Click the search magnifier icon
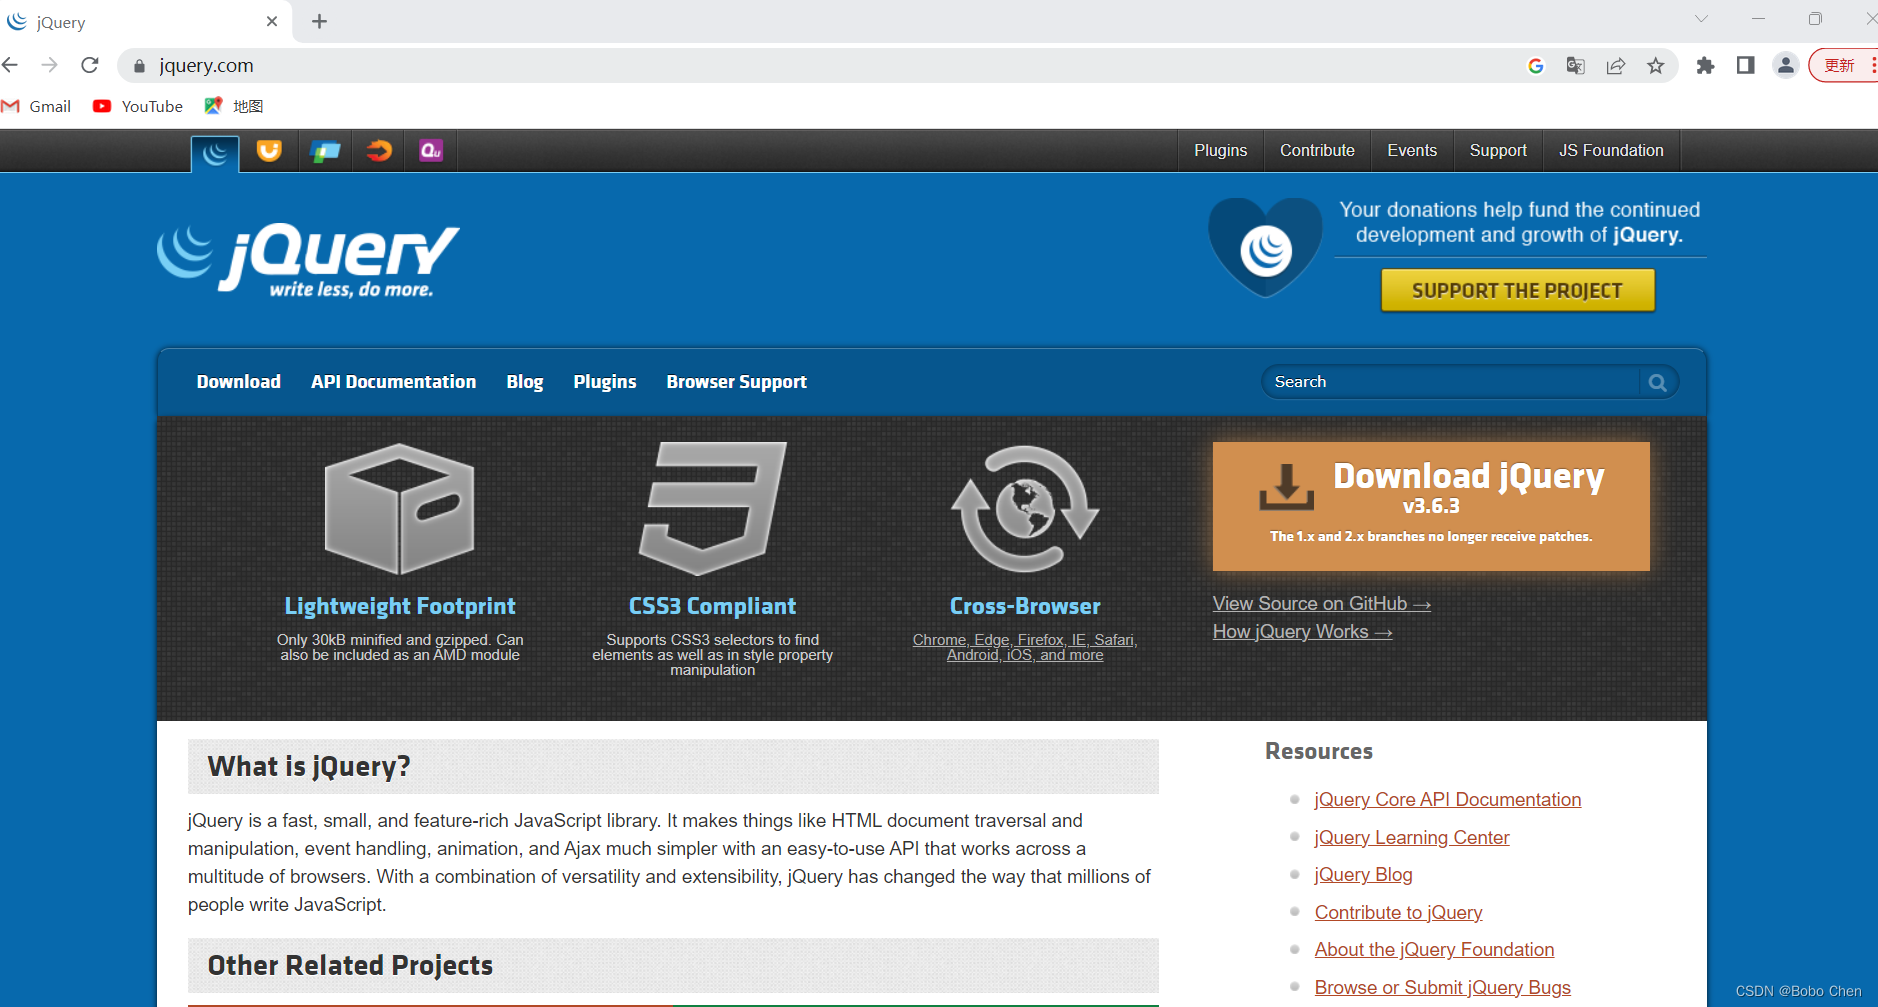The image size is (1878, 1007). (x=1657, y=382)
